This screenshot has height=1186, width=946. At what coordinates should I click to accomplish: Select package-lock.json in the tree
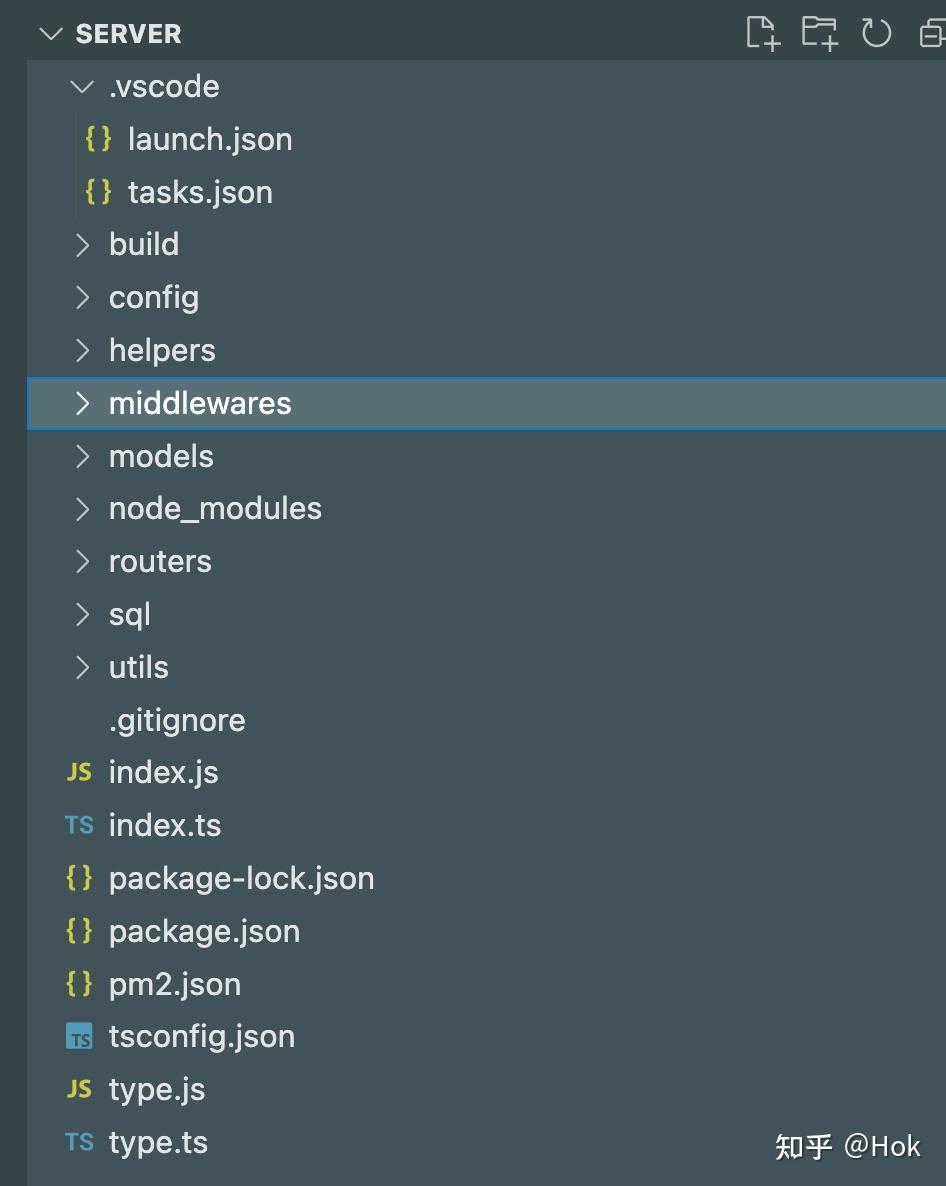tap(241, 878)
